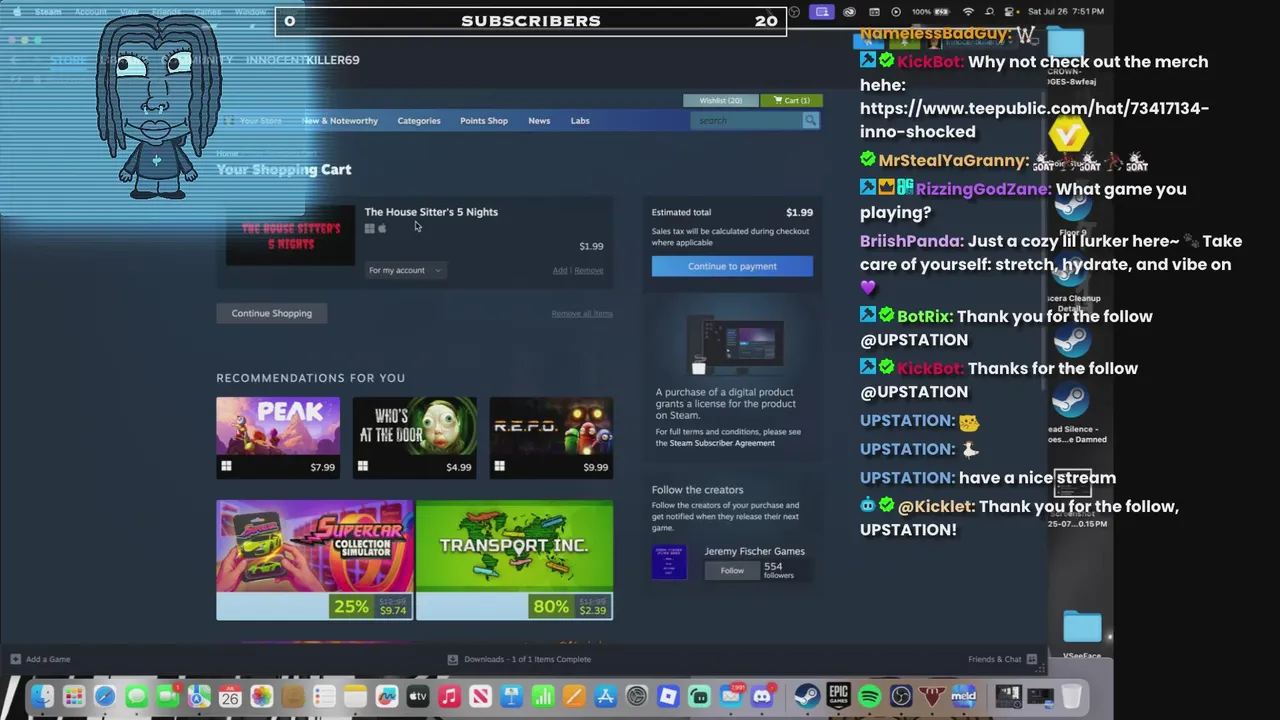1280x720 pixels.
Task: Click The House Sitter's 5 Nights title
Action: point(431,212)
